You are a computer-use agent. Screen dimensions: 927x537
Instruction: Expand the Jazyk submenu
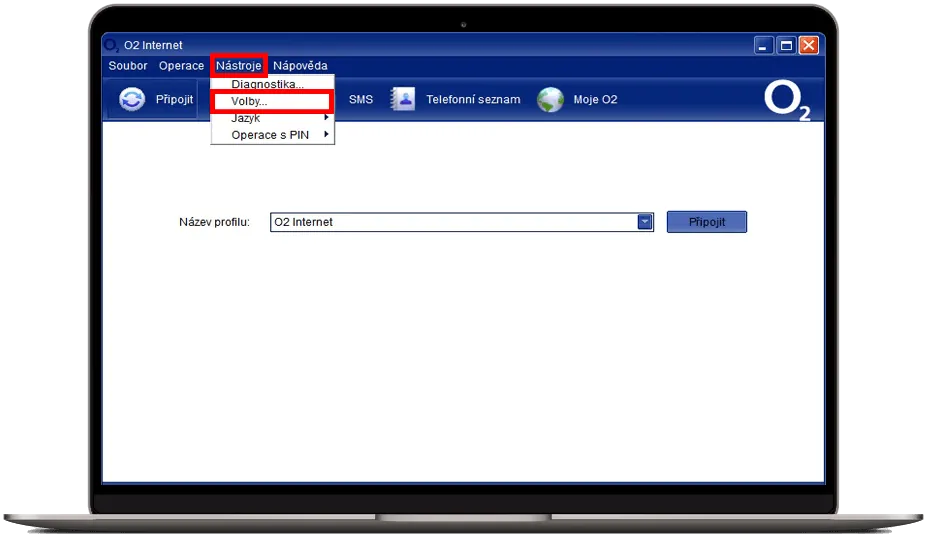point(273,118)
